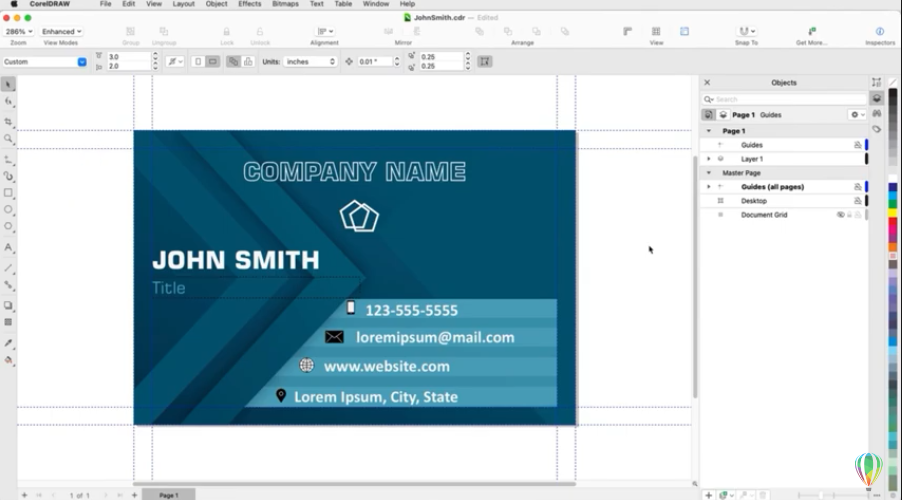Toggle portrait page orientation
Image resolution: width=902 pixels, height=500 pixels.
coord(198,62)
